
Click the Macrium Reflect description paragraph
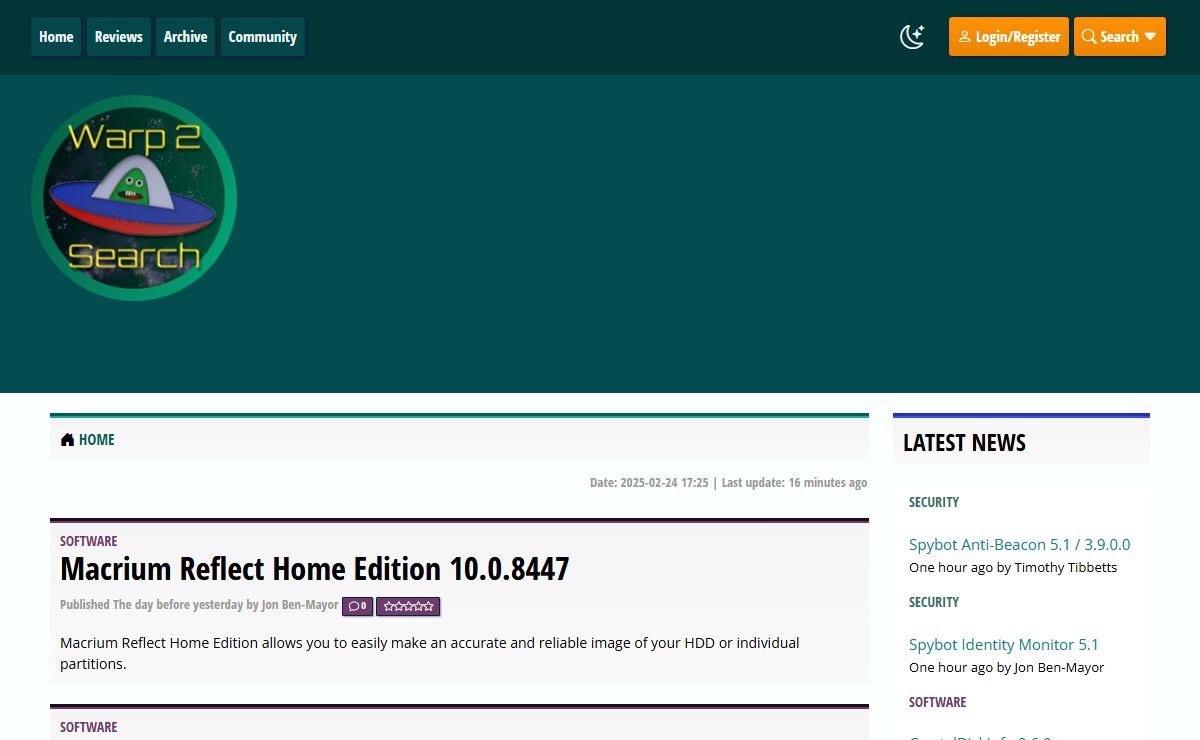(x=430, y=653)
